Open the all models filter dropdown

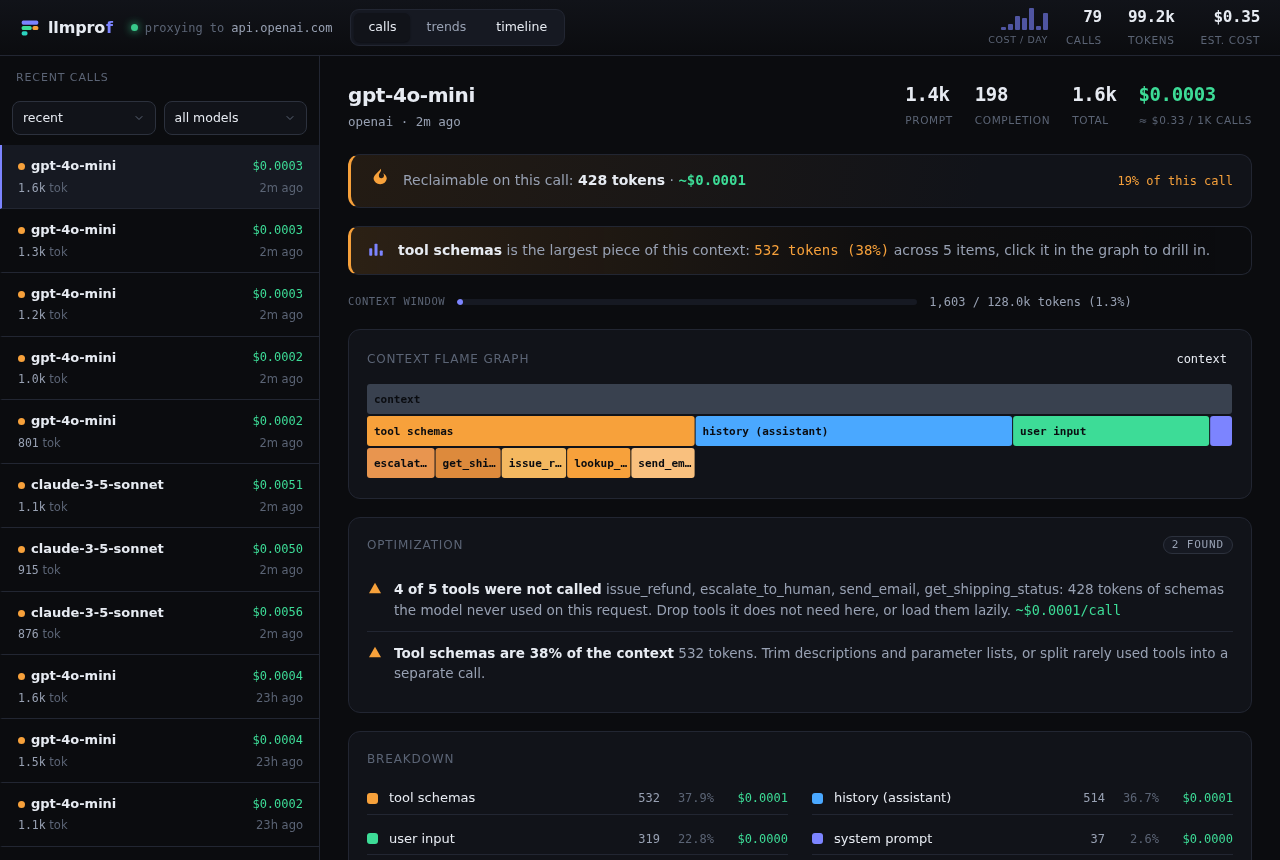click(x=235, y=118)
